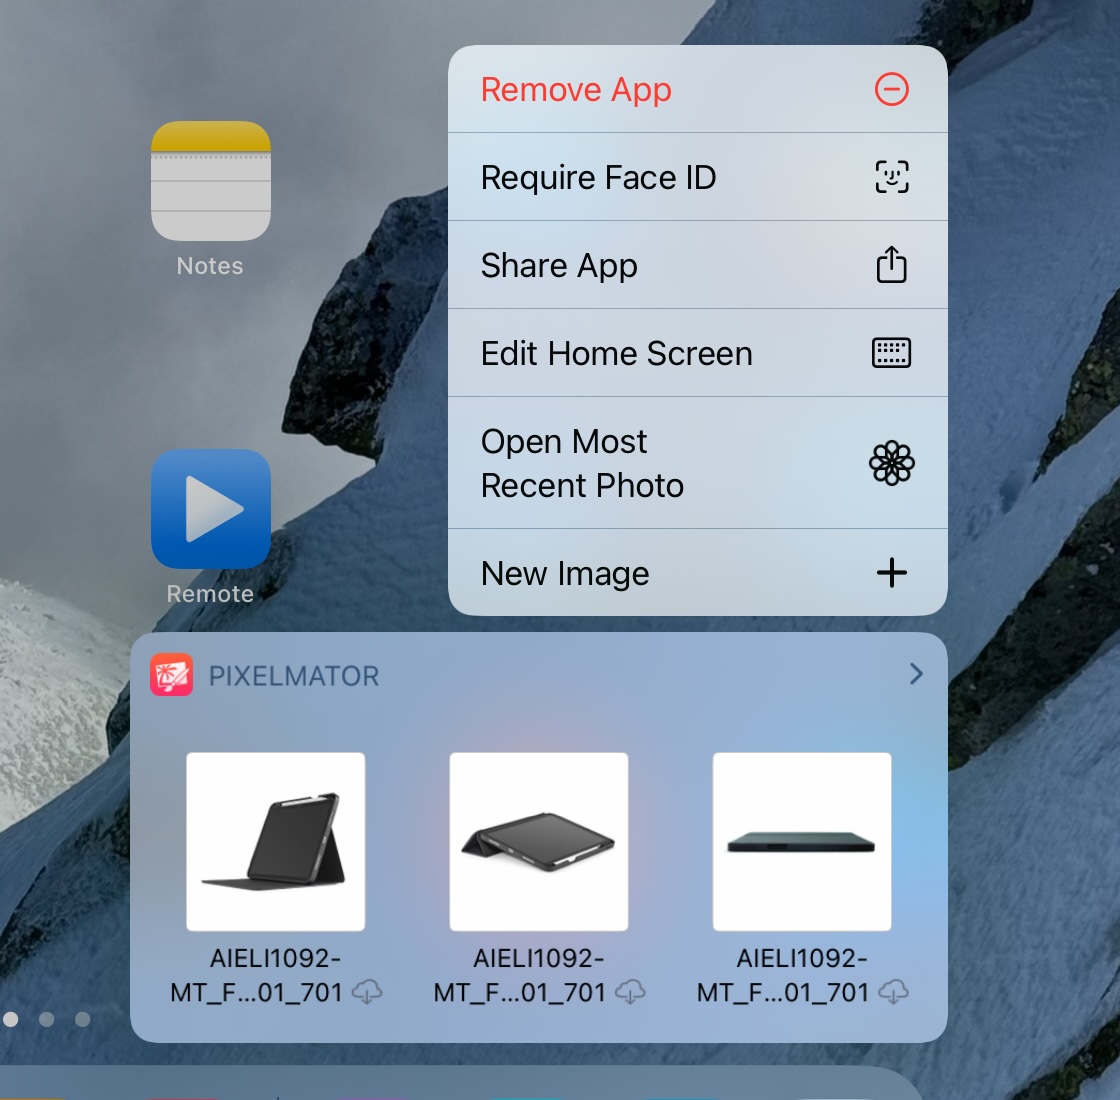1120x1100 pixels.
Task: Tap the Remote label under icon
Action: [x=210, y=594]
